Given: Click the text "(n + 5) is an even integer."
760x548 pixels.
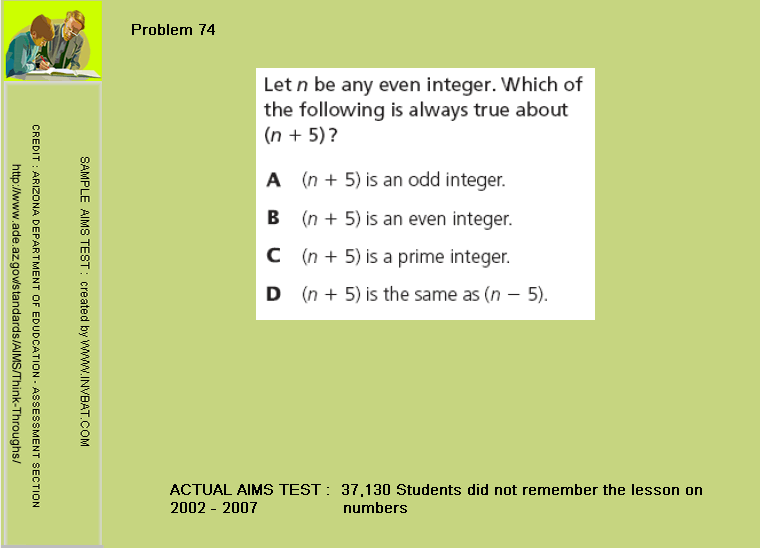Looking at the screenshot, I should 407,218.
